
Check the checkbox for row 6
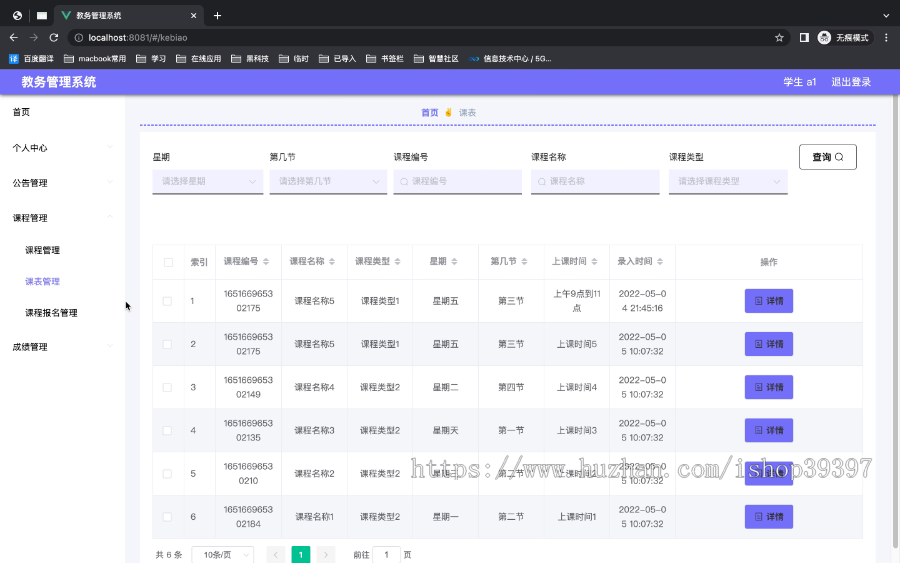coord(167,517)
